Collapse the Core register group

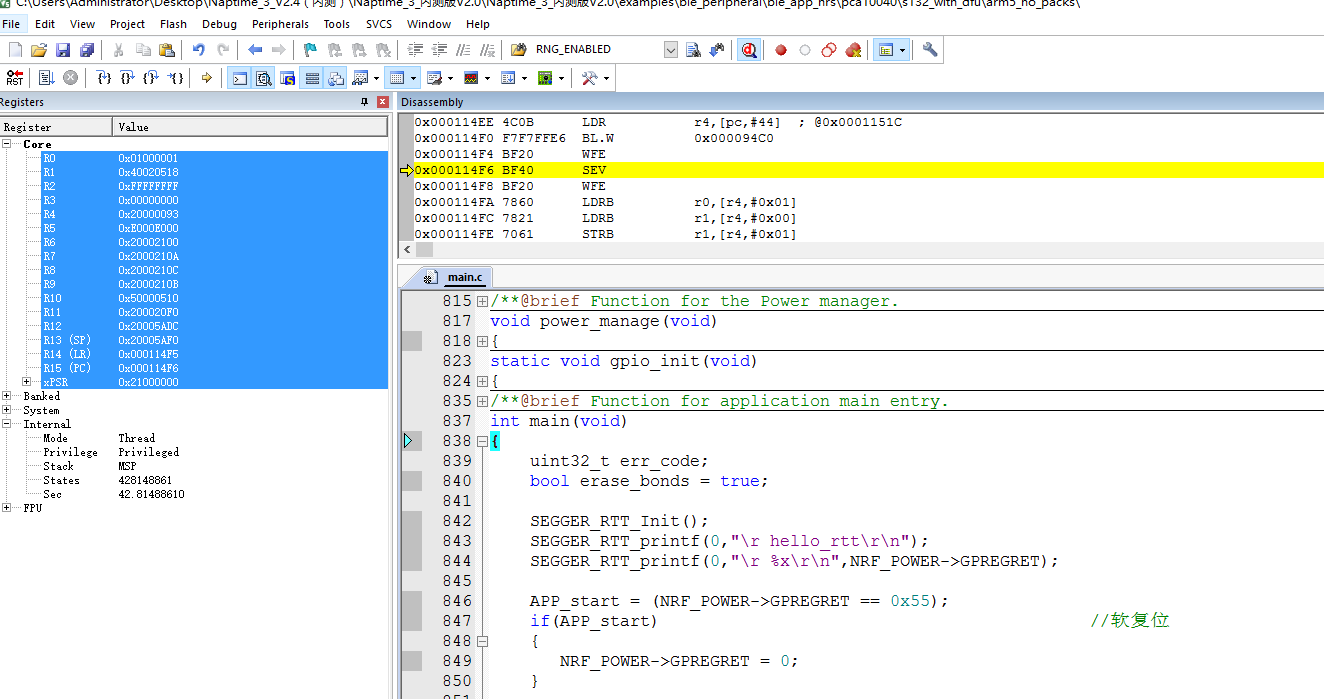7,144
